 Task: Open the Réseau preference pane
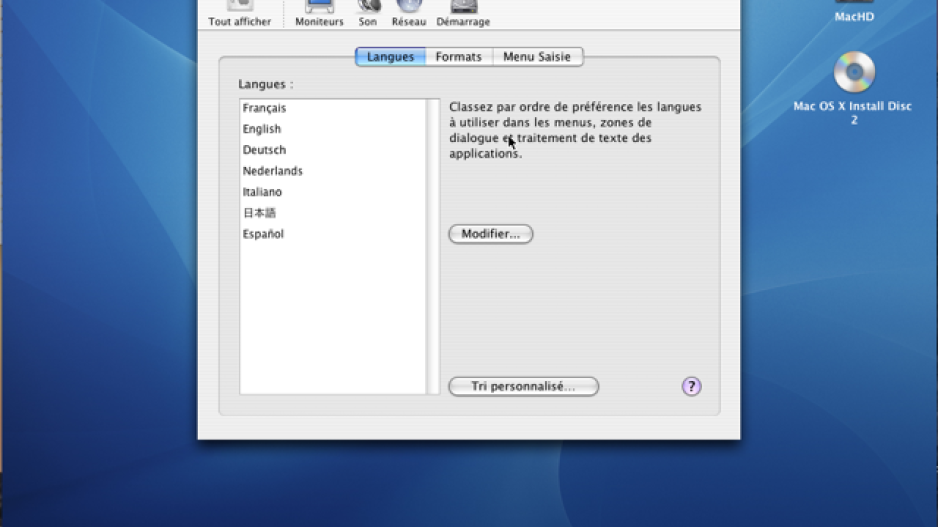coord(409,13)
